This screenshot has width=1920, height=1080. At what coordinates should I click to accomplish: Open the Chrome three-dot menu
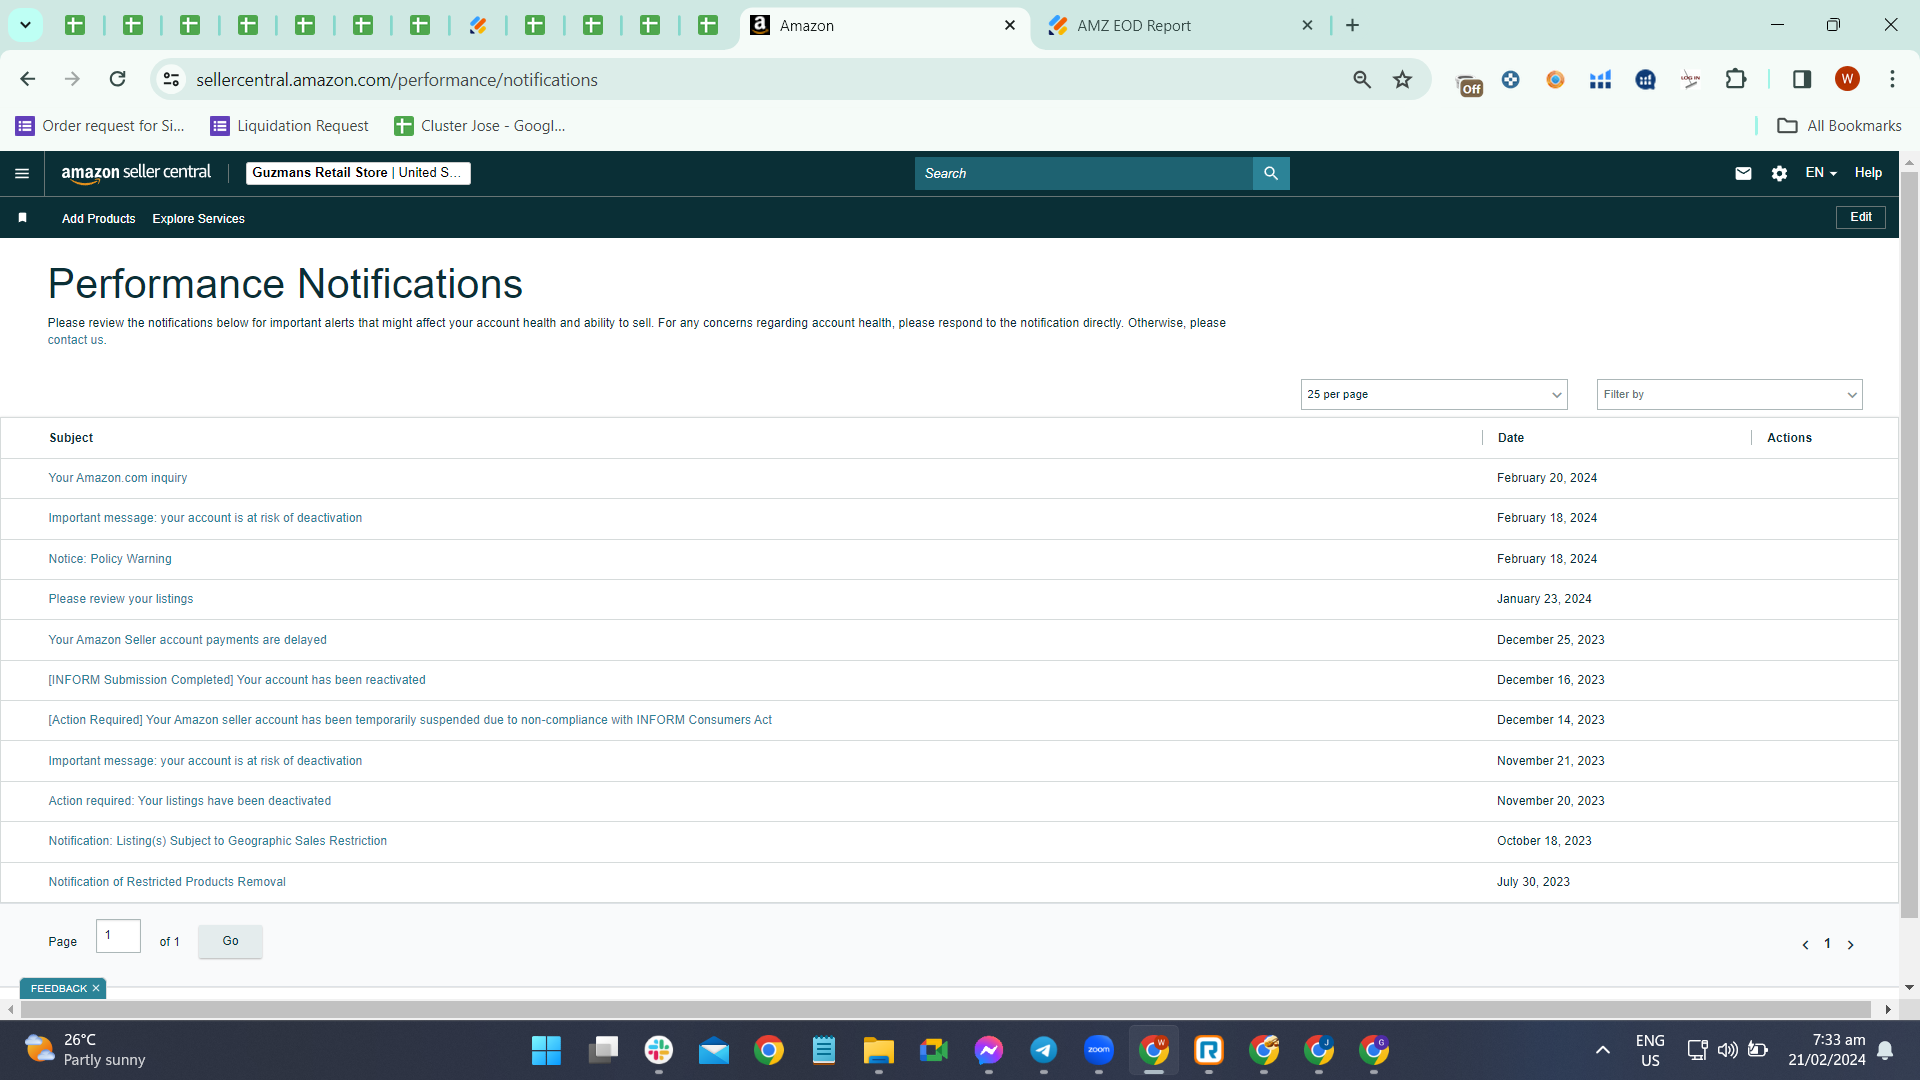click(1892, 79)
